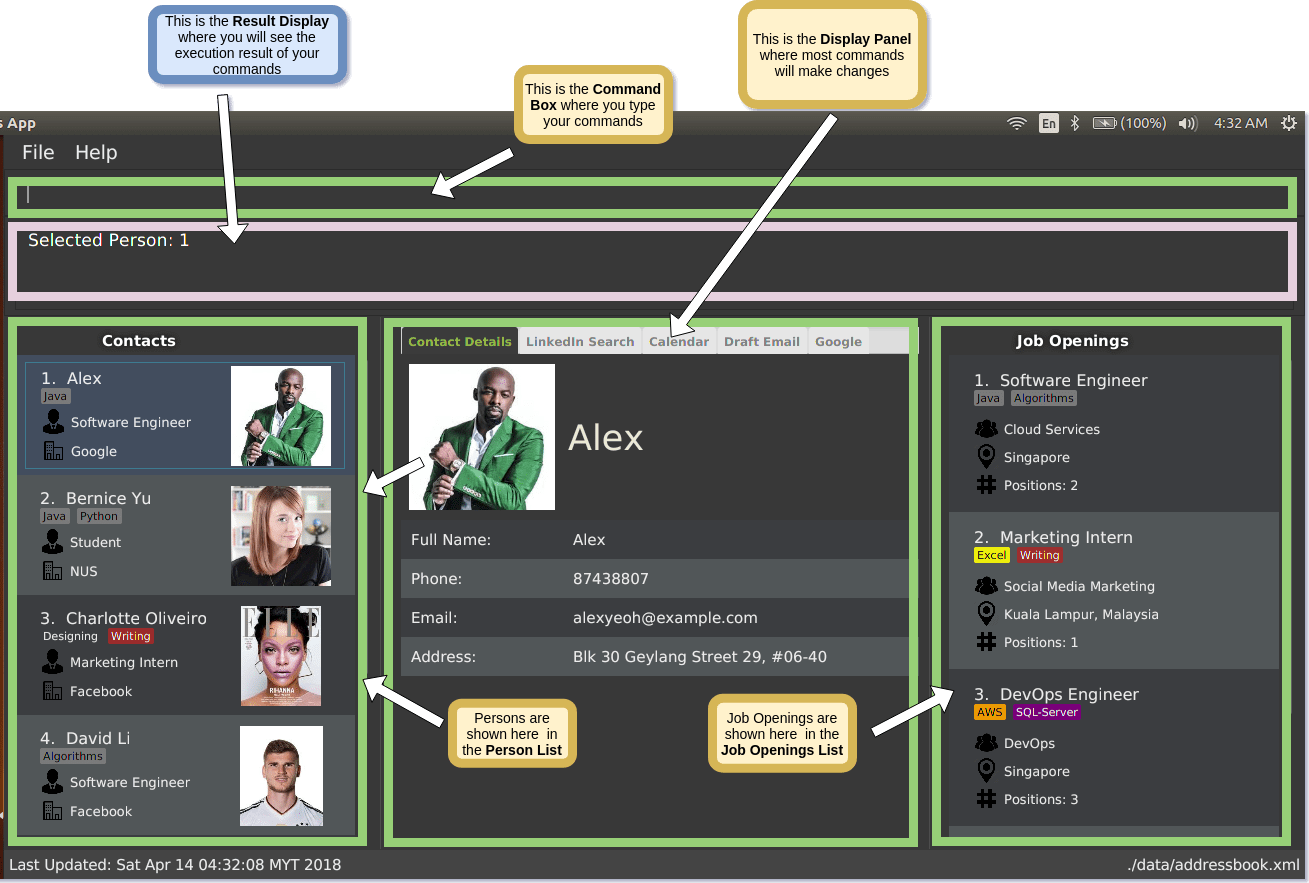Select contact 3. Charlotte Oliveiro
The height and width of the screenshot is (883, 1309).
[186, 656]
